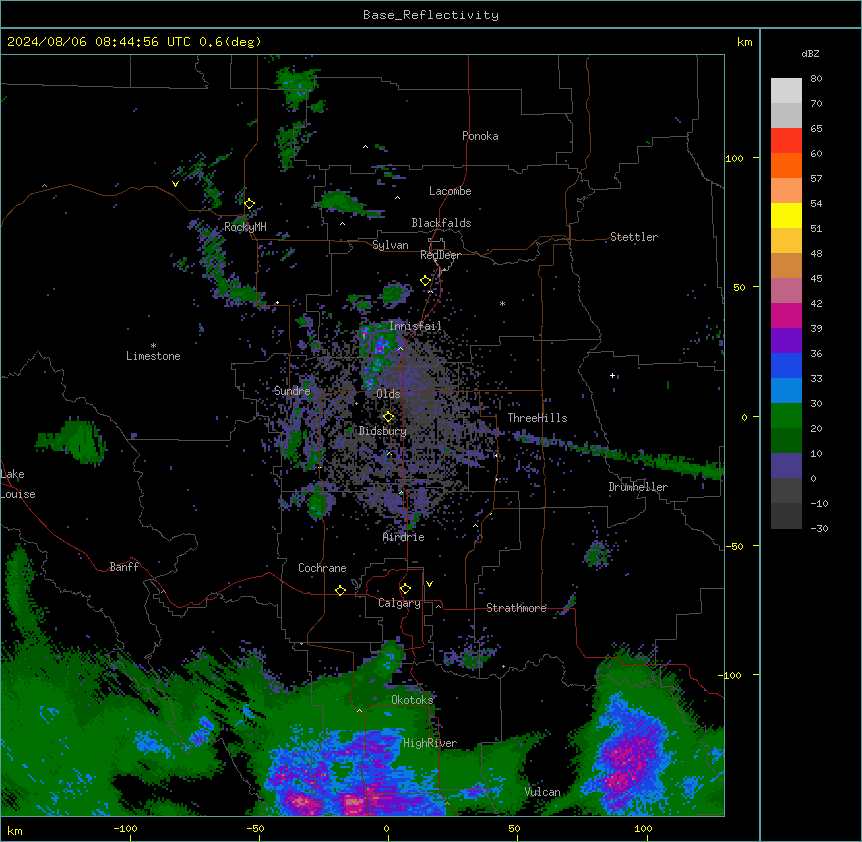Select the orange 57-60 dBZ legend swatch
The height and width of the screenshot is (842, 862).
(786, 165)
